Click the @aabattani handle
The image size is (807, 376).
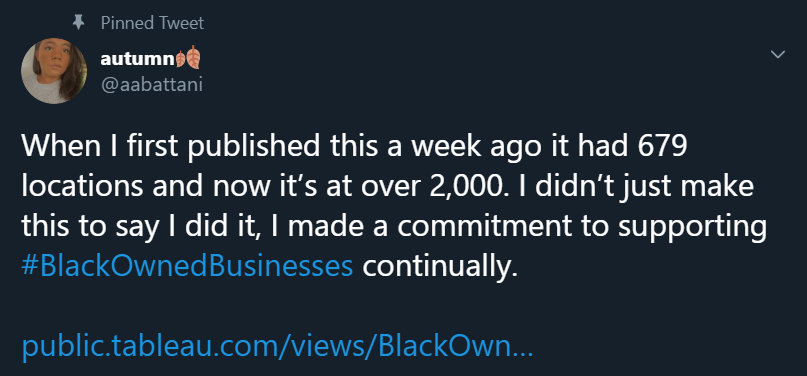point(152,84)
